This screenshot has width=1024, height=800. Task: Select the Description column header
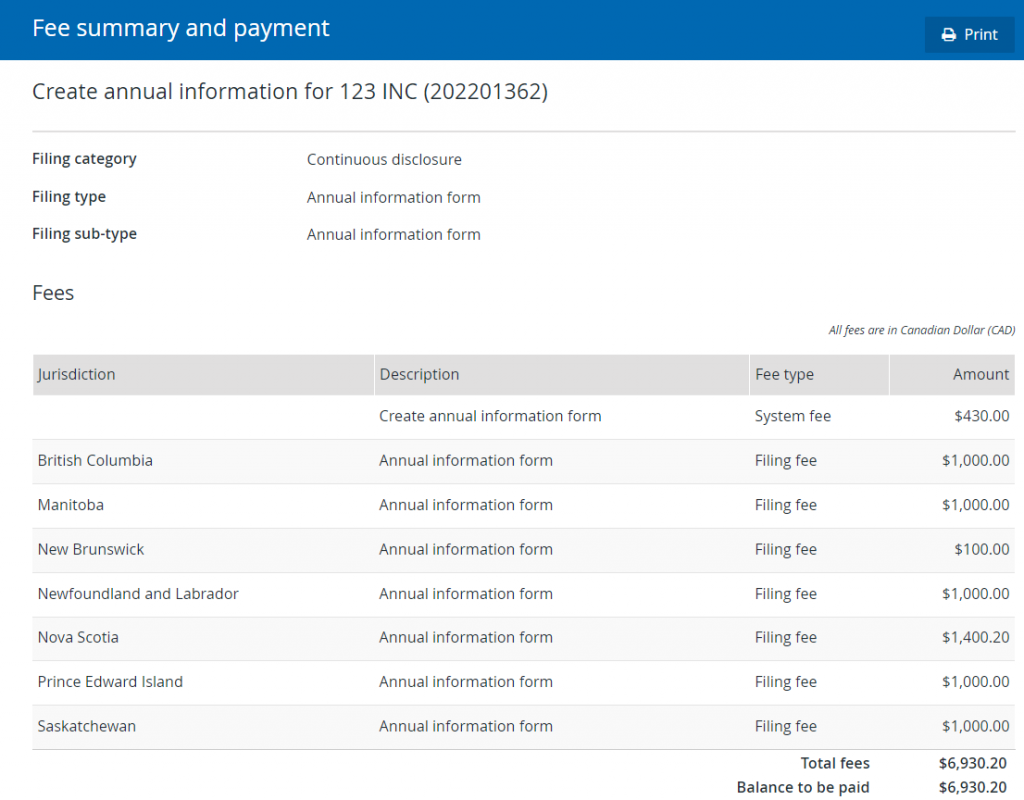(x=419, y=374)
